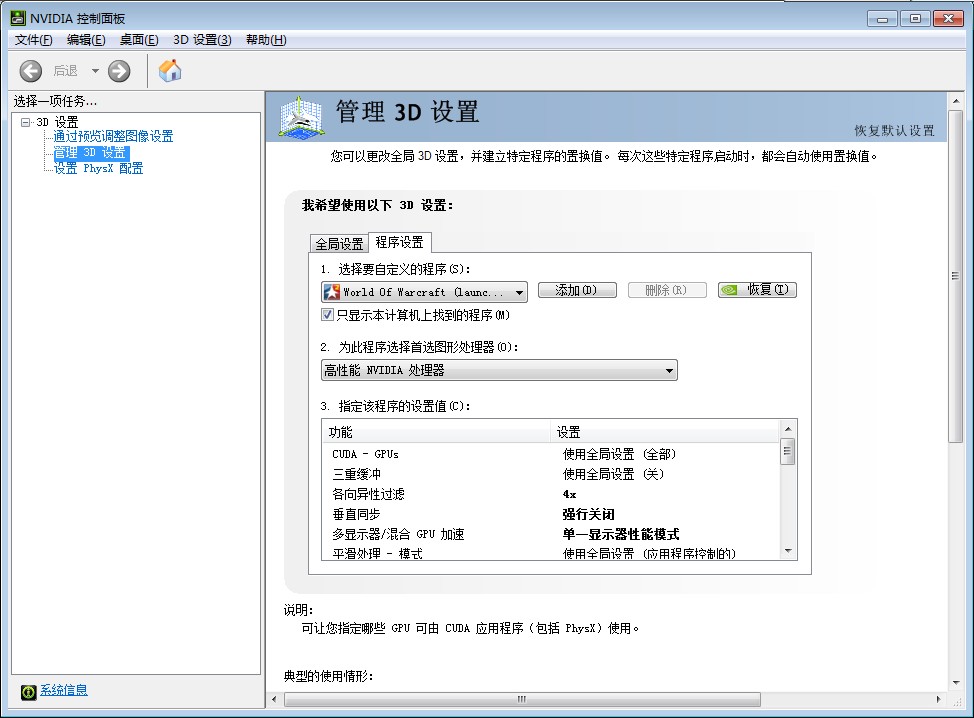
Task: Click the 强行关闭 setting value
Action: (x=589, y=514)
